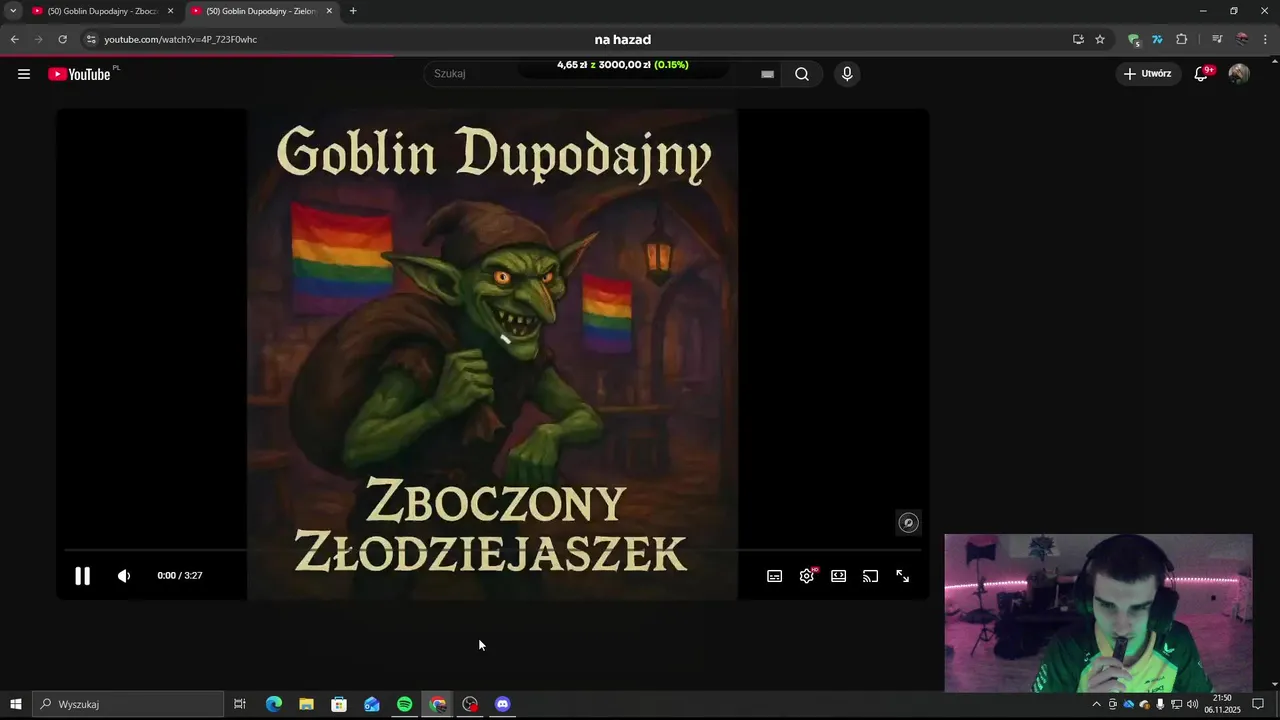Click the microphone tray icon
This screenshot has width=1280, height=720.
coord(1160,705)
